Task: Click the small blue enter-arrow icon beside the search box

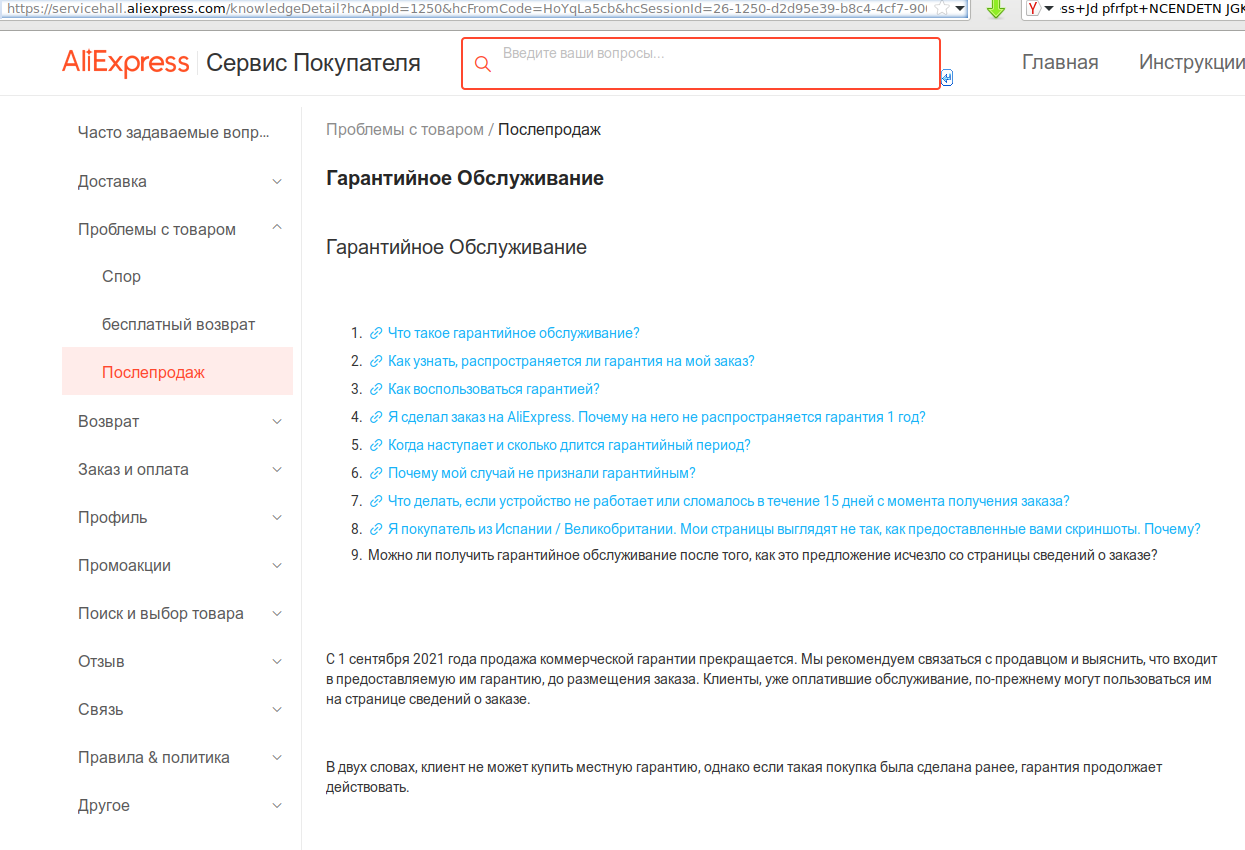Action: pyautogui.click(x=947, y=77)
